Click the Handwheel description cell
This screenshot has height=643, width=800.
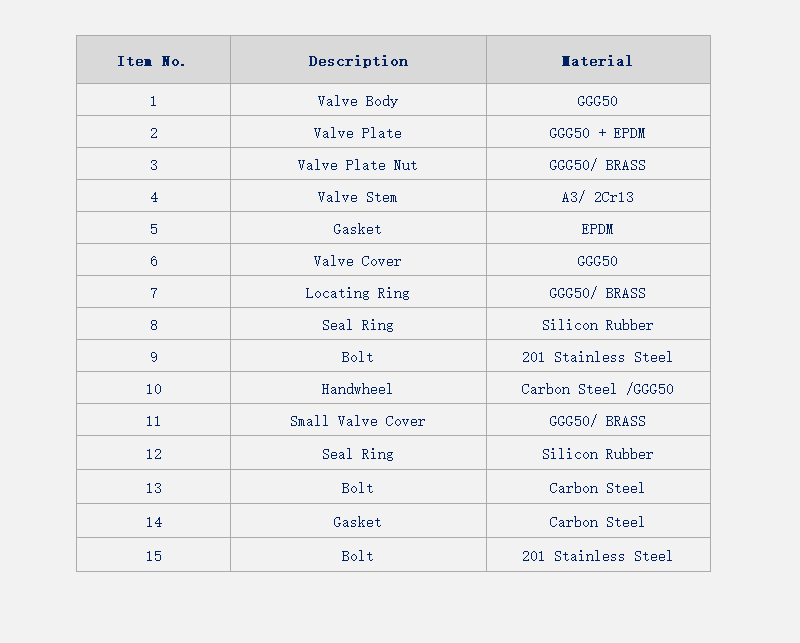[358, 388]
